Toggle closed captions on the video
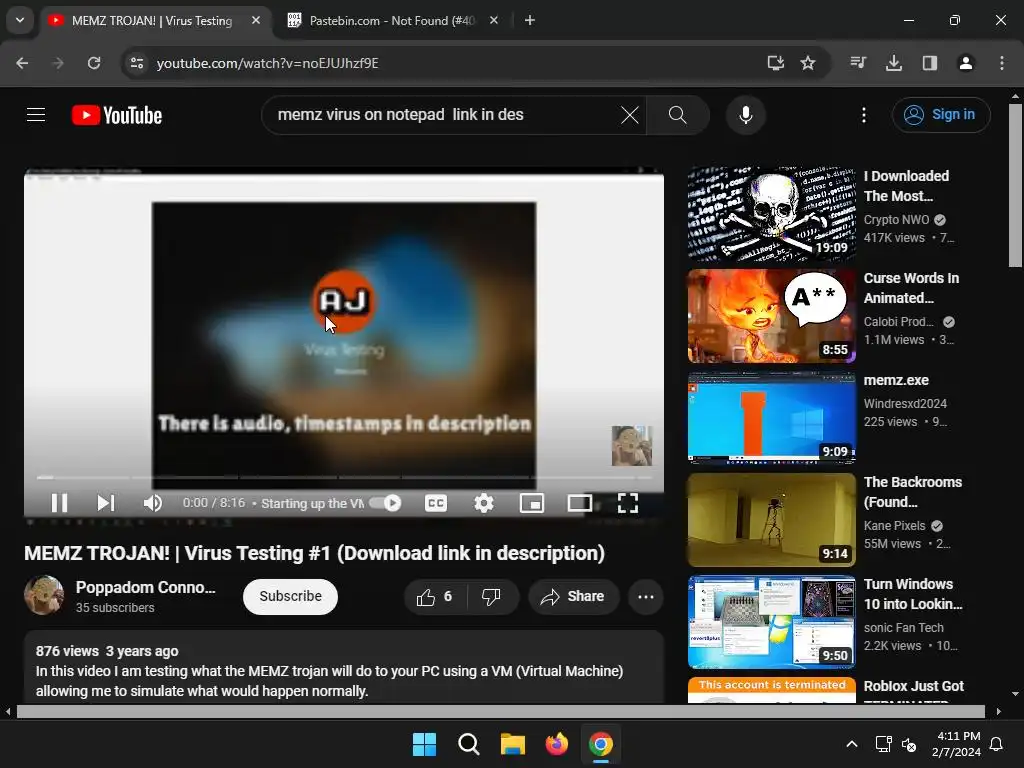This screenshot has width=1024, height=768. point(436,503)
